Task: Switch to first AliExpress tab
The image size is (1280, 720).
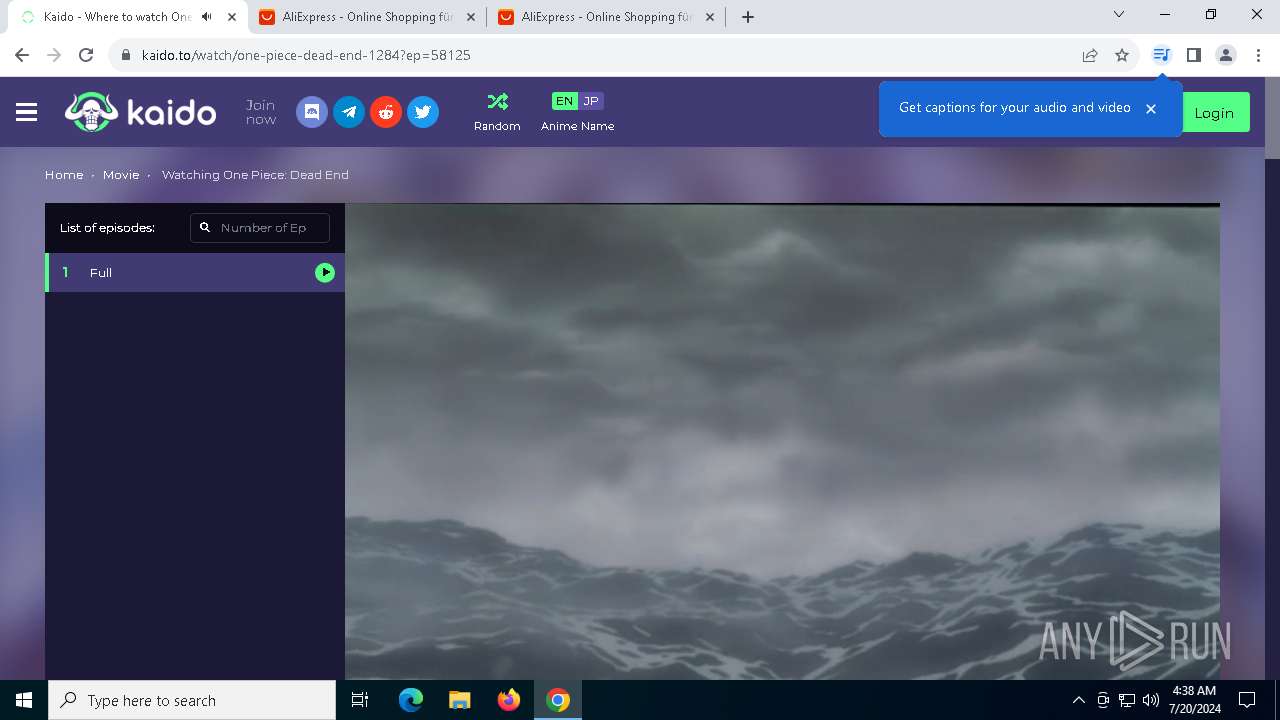Action: tap(367, 17)
